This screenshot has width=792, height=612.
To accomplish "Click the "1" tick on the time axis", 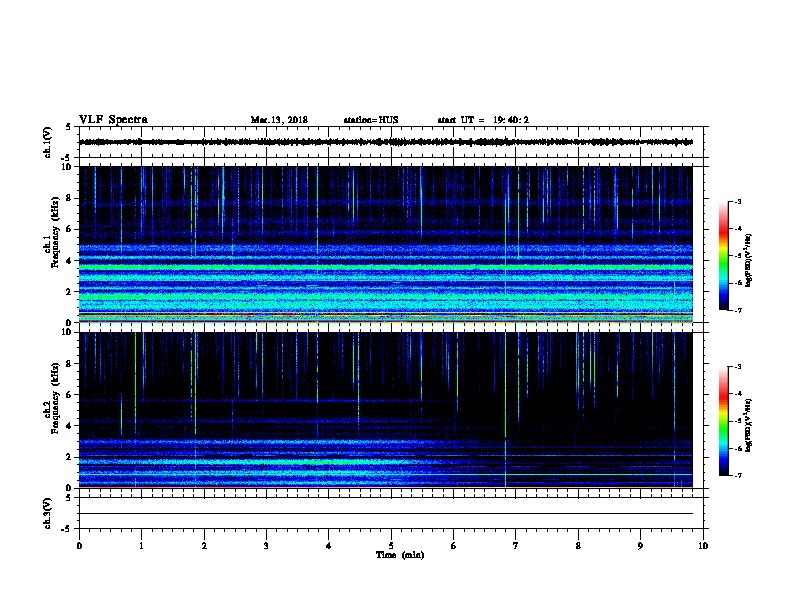I will (141, 546).
